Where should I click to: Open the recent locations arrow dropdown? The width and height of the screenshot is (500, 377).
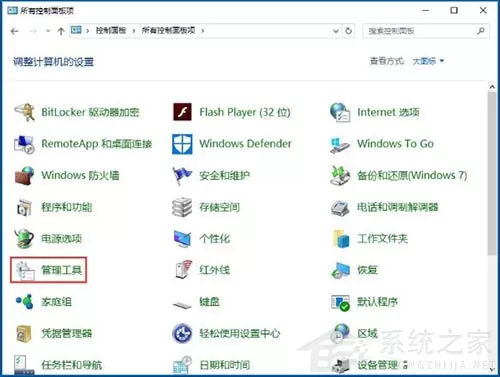(48, 31)
